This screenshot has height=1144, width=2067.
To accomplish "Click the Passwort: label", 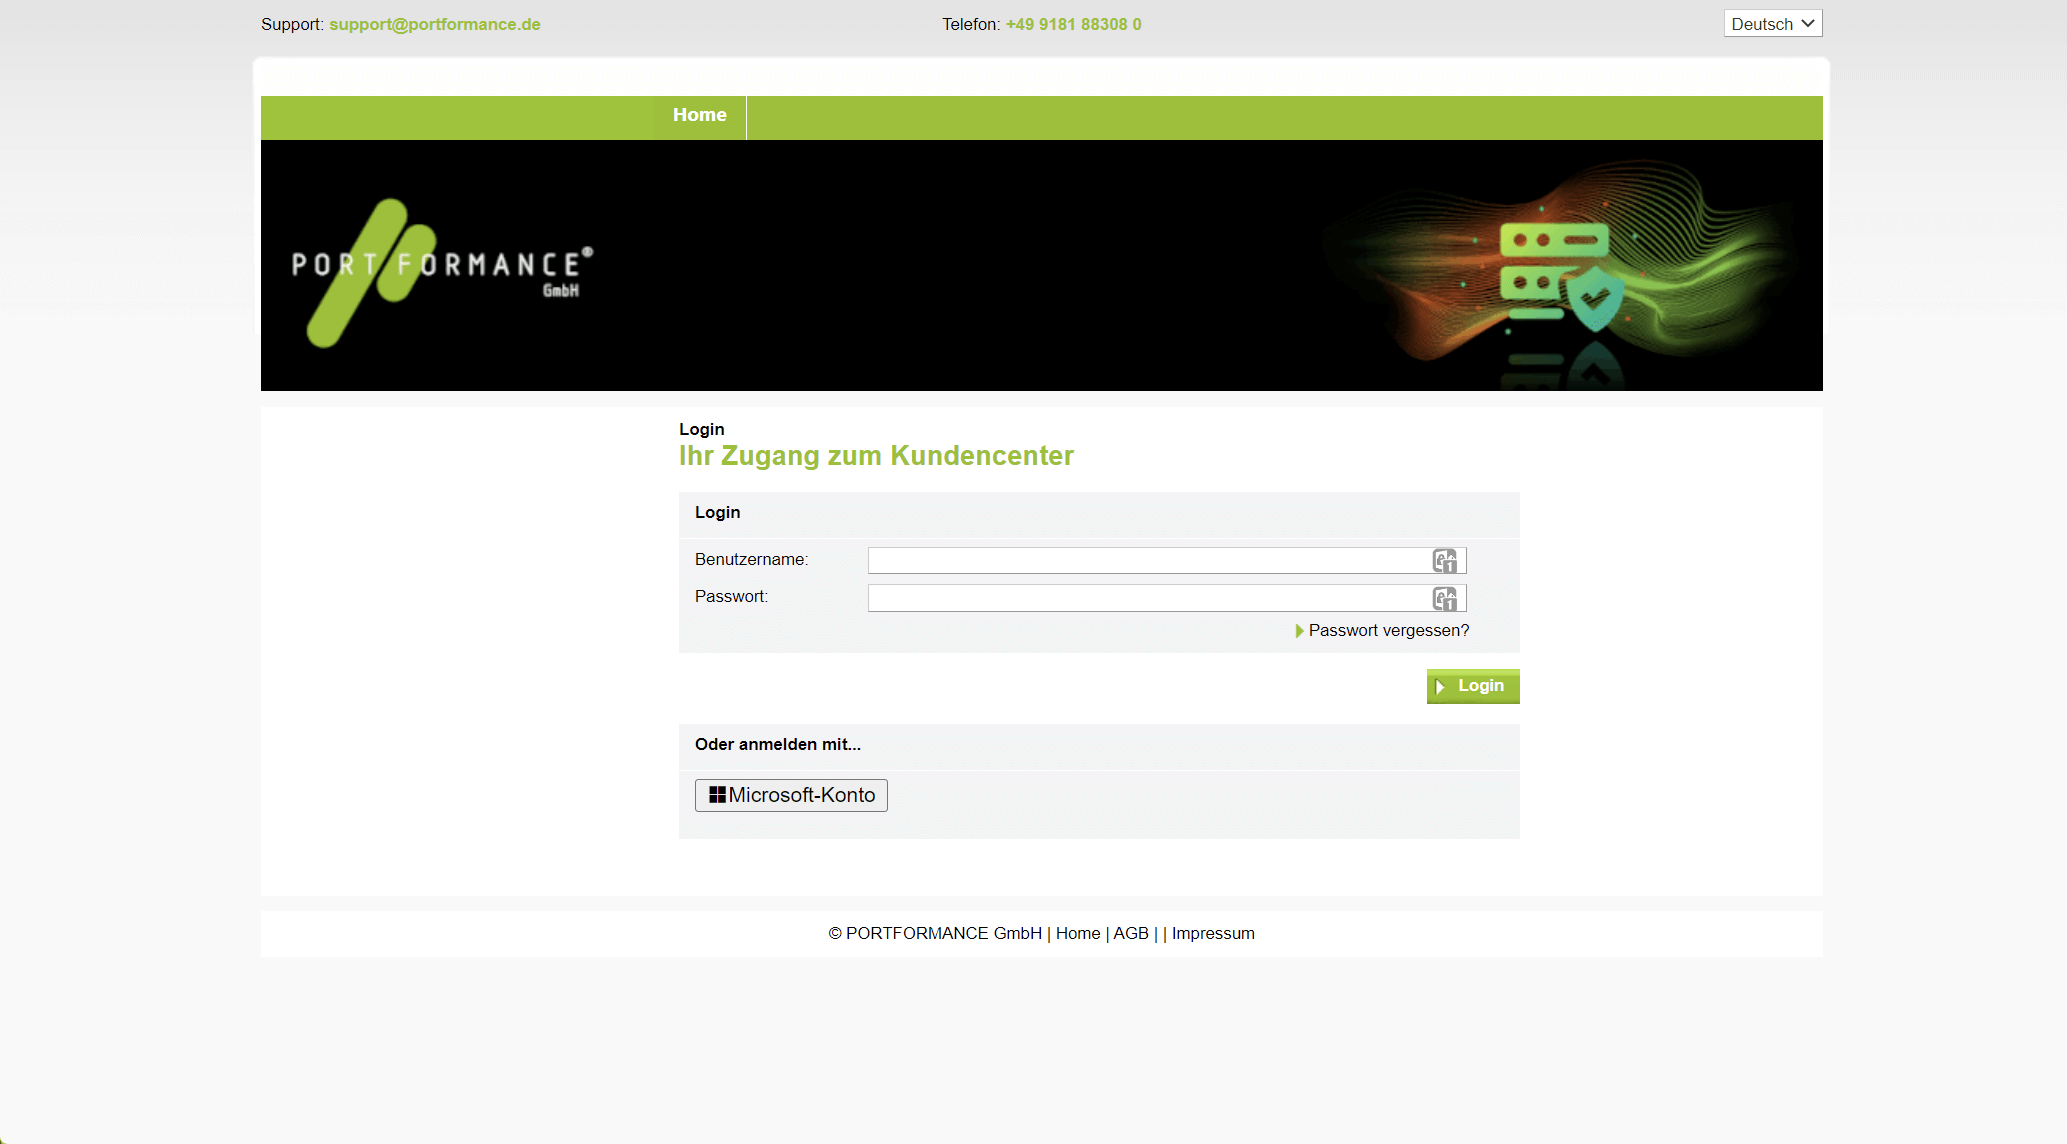I will (731, 597).
